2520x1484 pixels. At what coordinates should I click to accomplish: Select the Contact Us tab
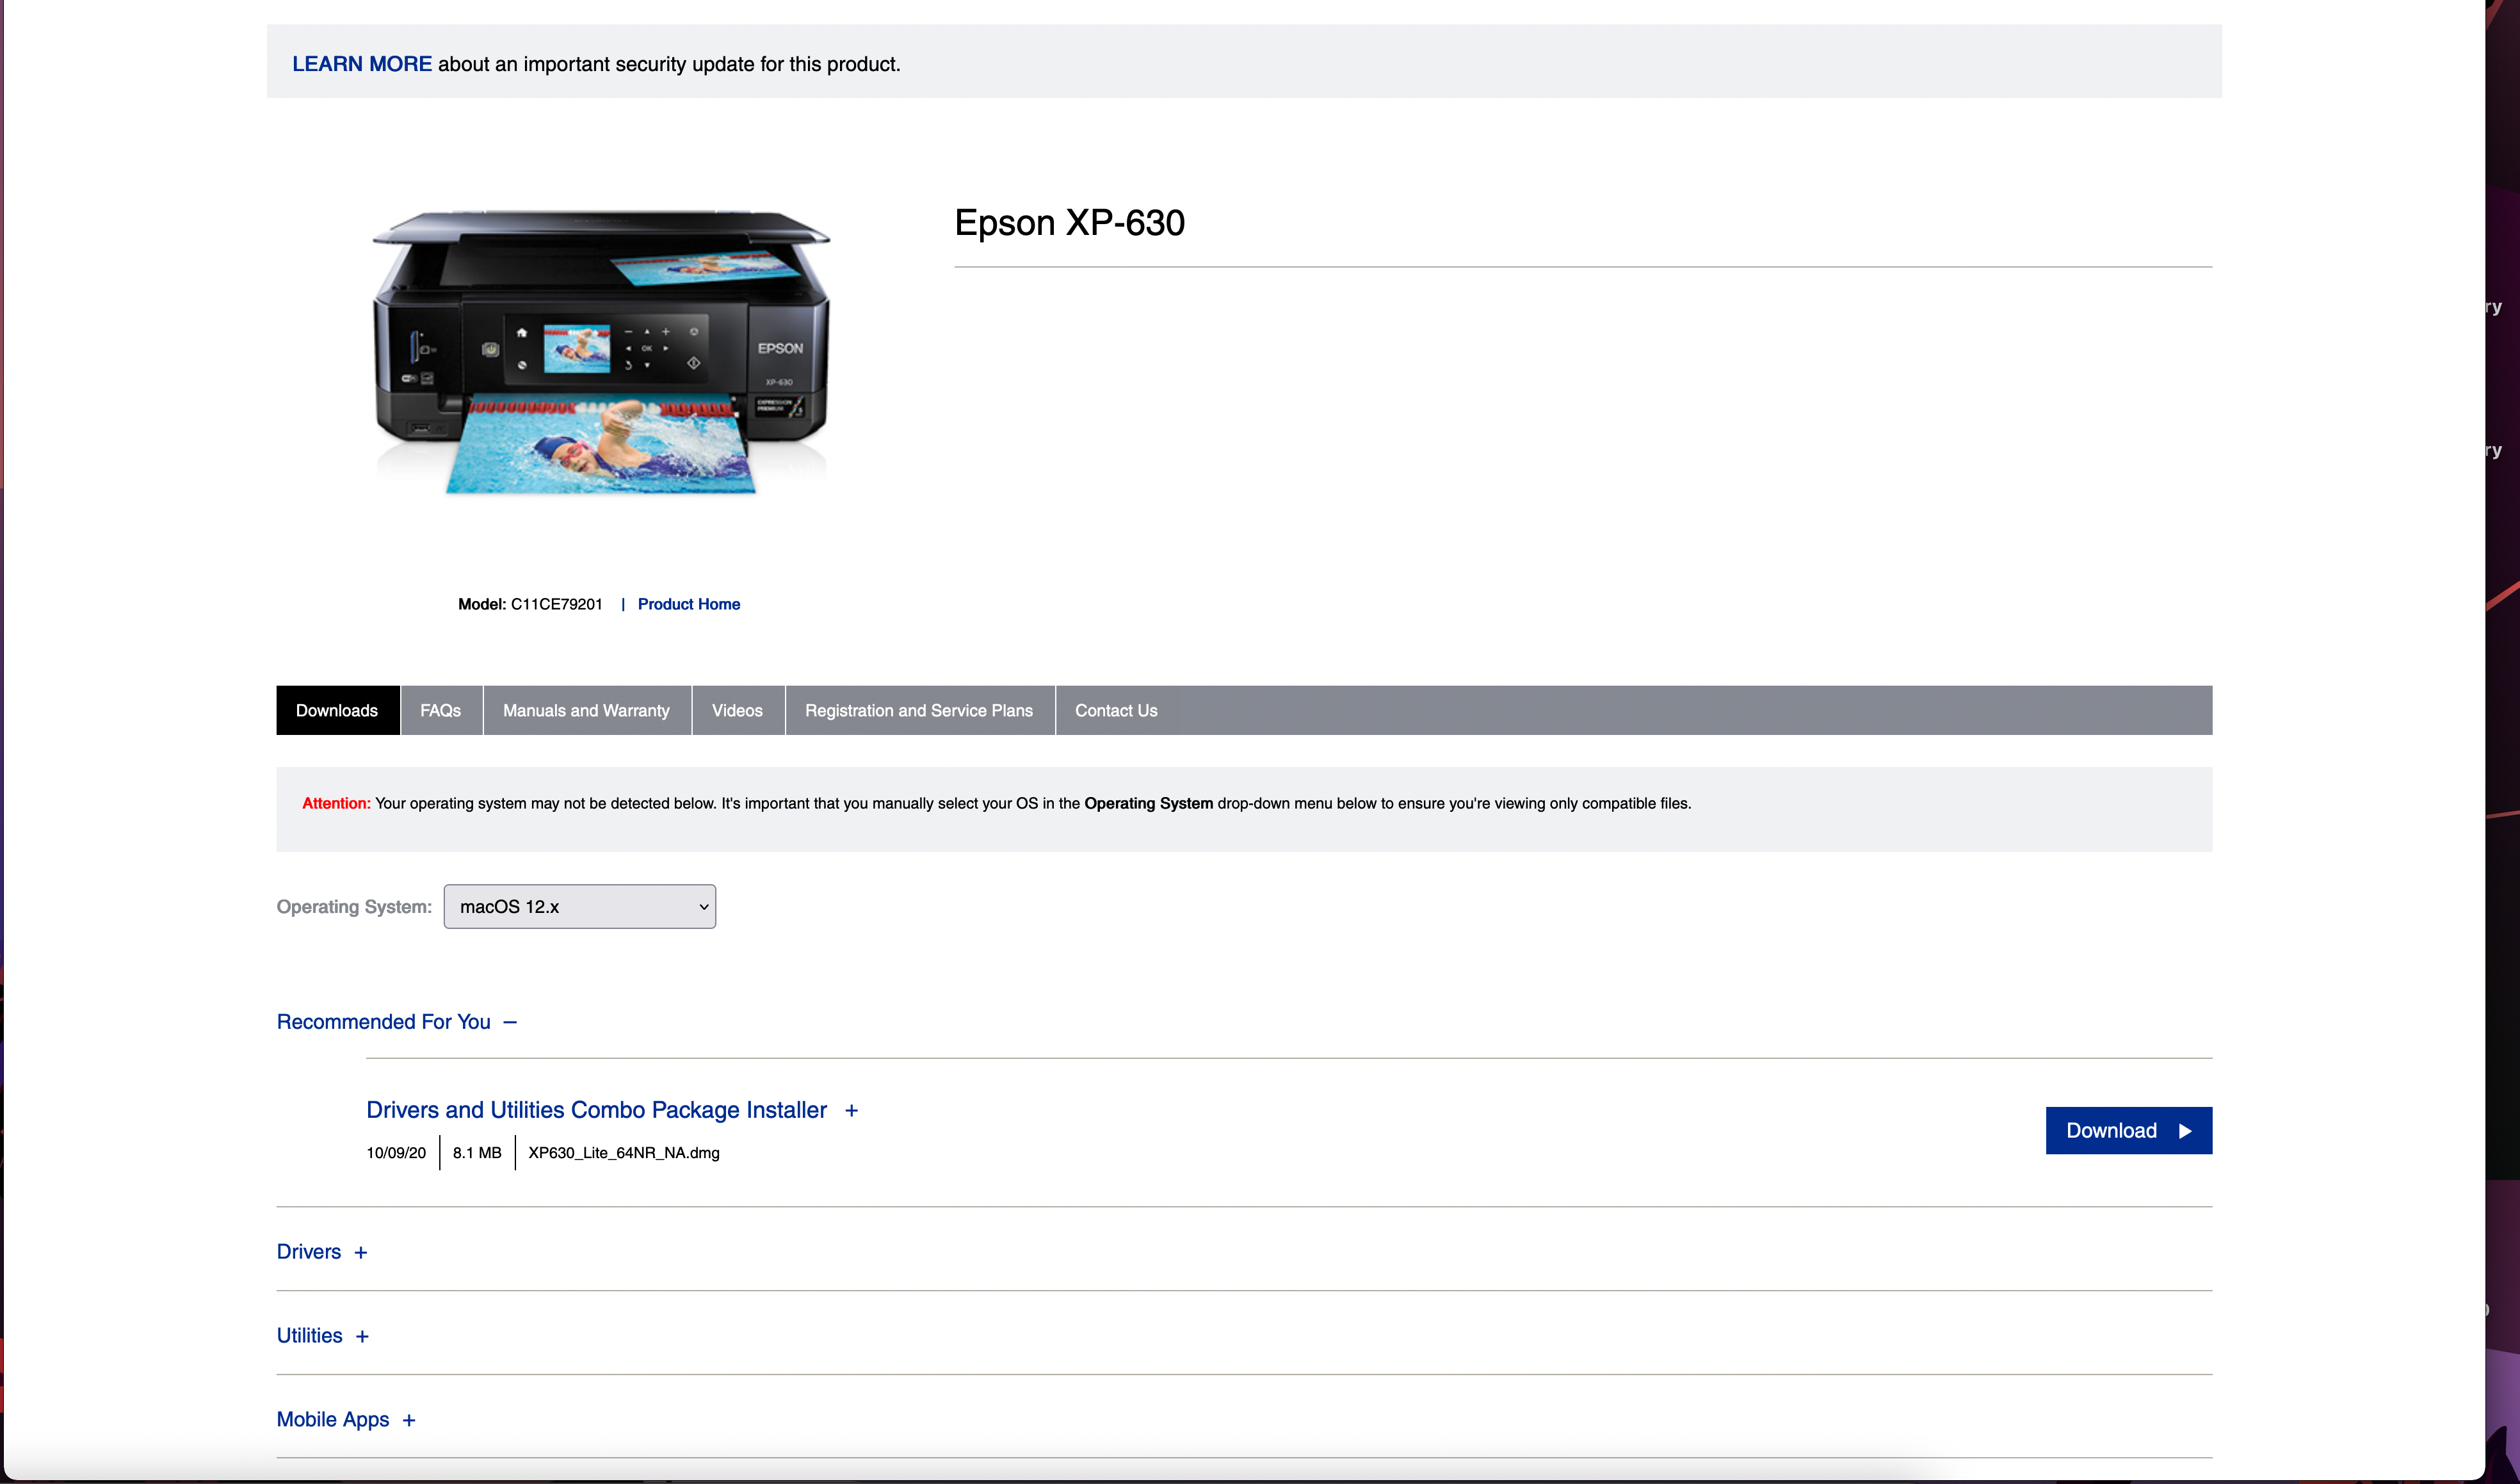(1116, 710)
